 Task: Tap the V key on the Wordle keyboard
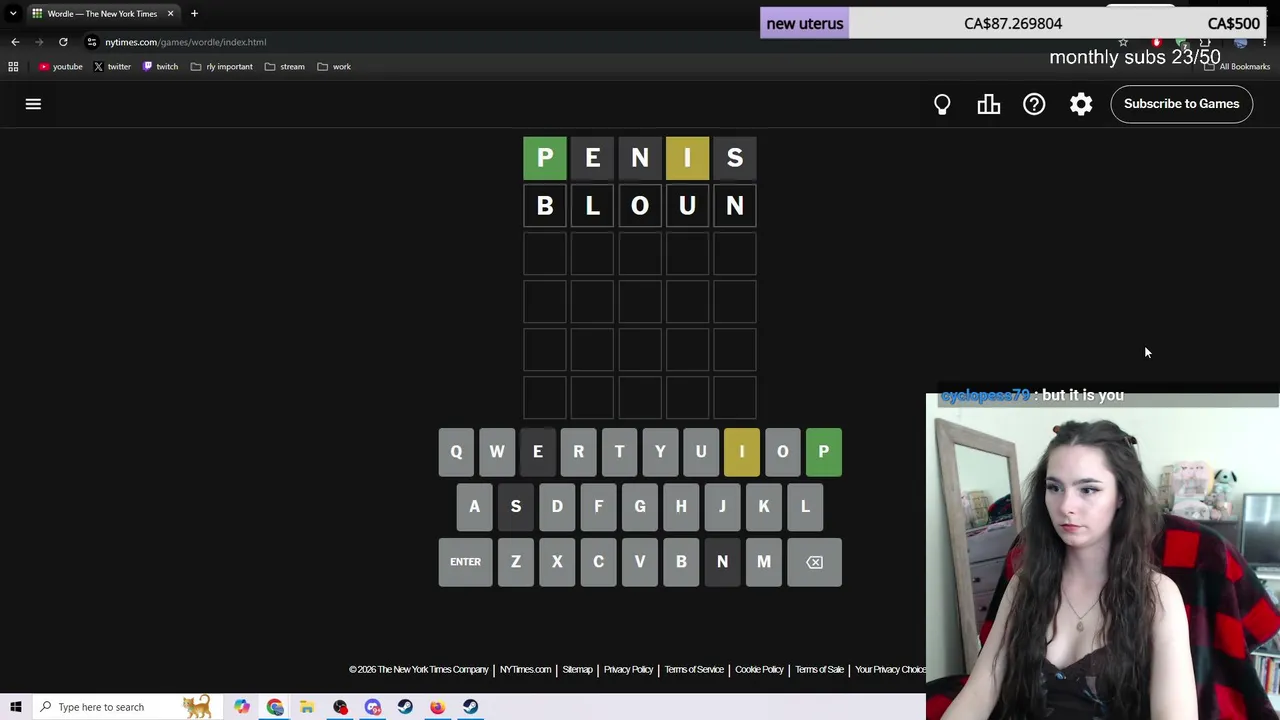coord(640,562)
